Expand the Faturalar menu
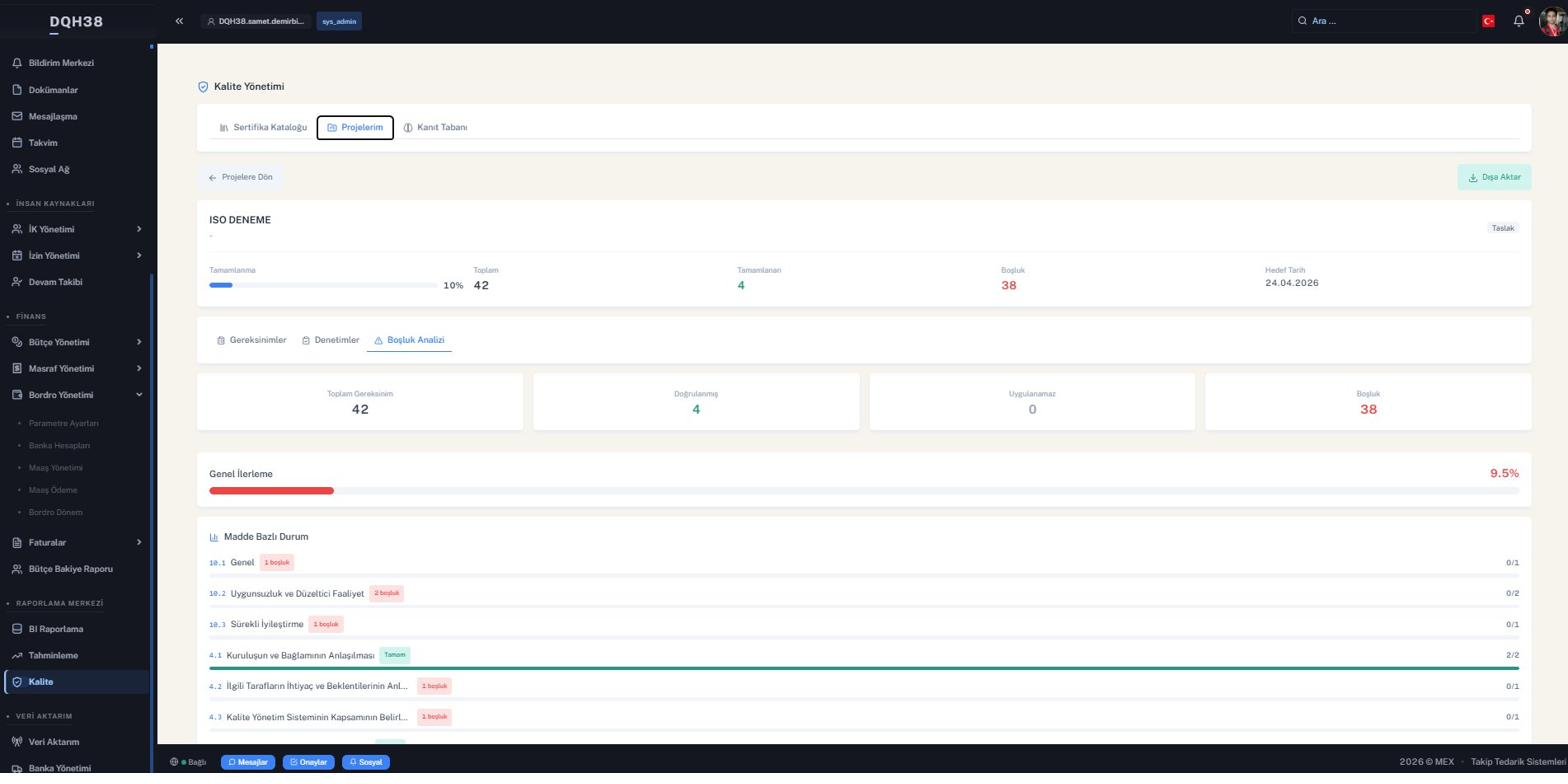The width and height of the screenshot is (1568, 784). coord(77,543)
